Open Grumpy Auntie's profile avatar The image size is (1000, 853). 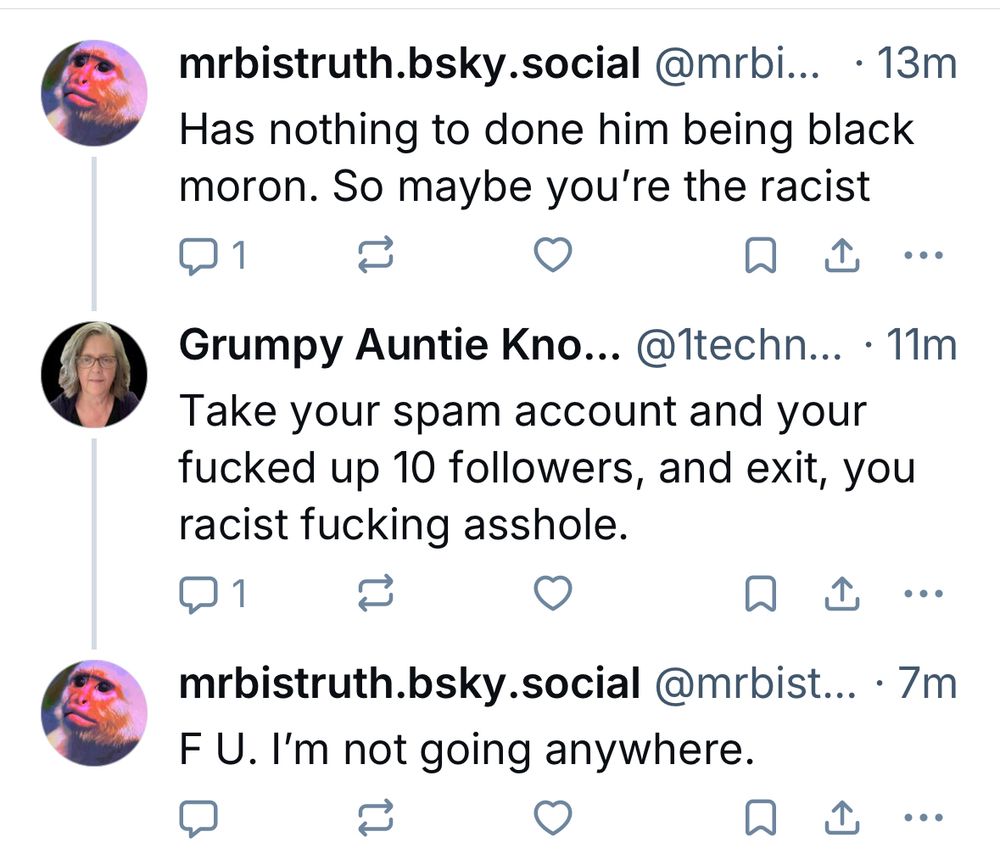(94, 374)
